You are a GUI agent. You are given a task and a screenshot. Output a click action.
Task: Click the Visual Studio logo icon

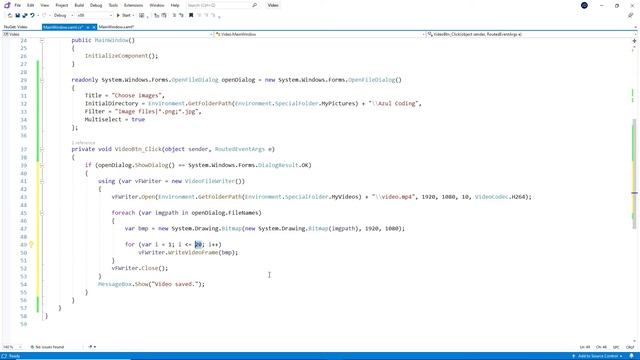[7, 5]
